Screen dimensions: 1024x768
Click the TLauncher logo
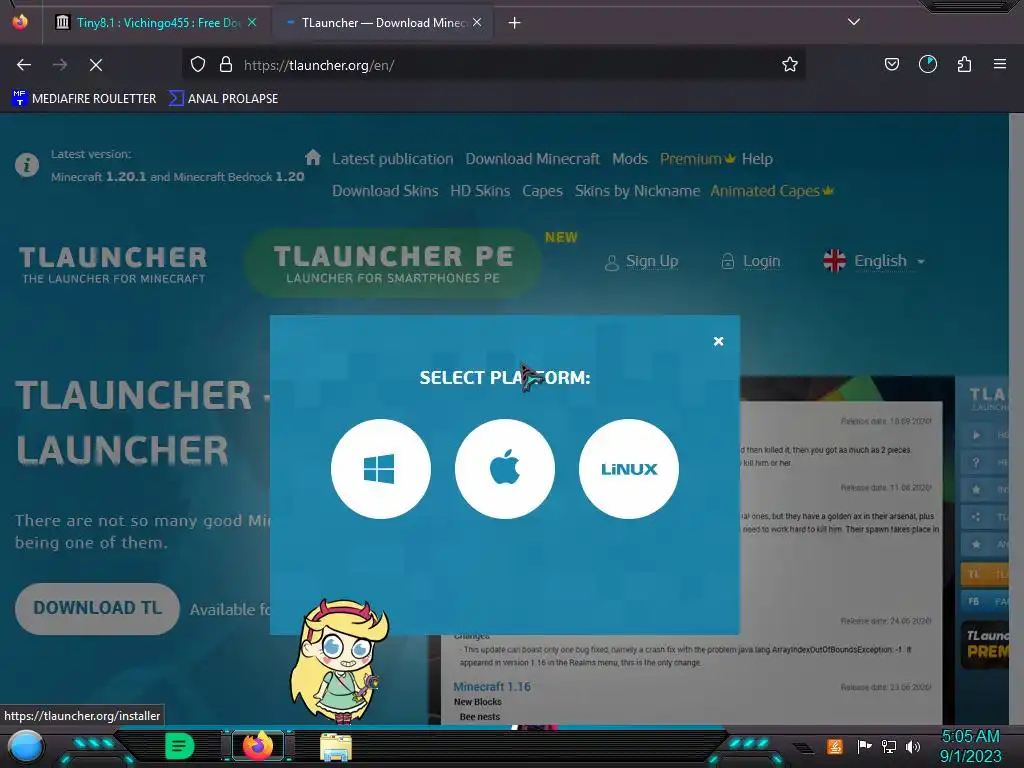(x=114, y=264)
